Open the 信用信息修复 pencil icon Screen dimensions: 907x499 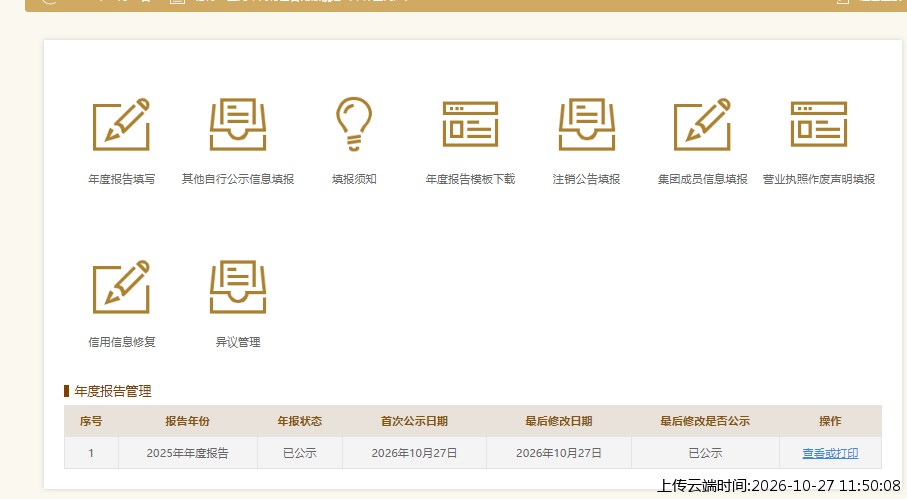point(121,287)
